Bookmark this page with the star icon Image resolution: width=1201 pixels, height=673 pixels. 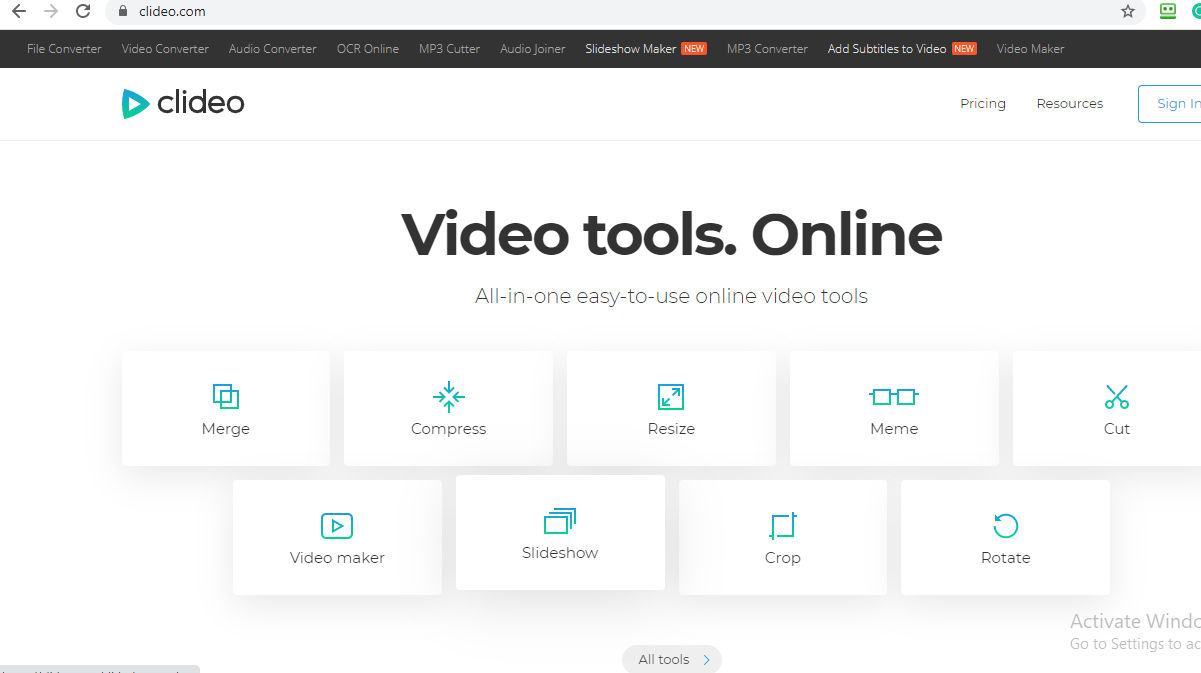pos(1128,12)
